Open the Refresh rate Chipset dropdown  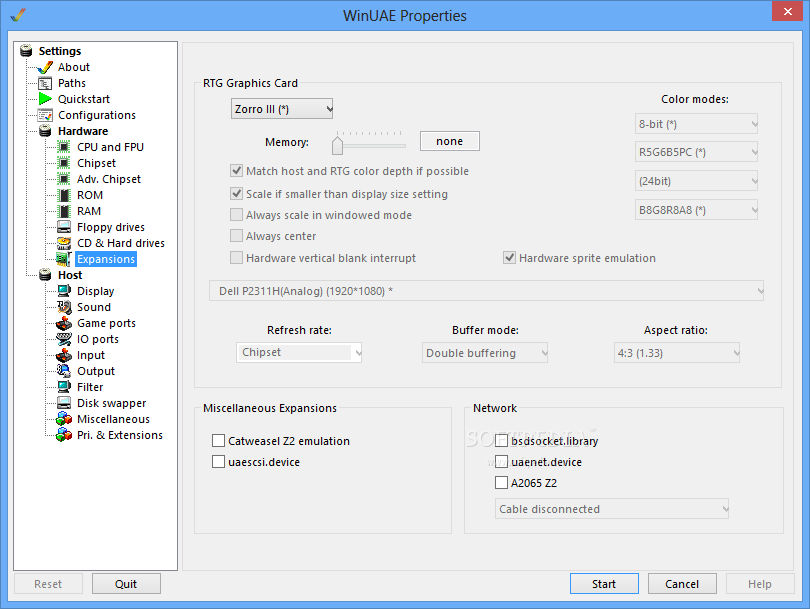click(299, 352)
